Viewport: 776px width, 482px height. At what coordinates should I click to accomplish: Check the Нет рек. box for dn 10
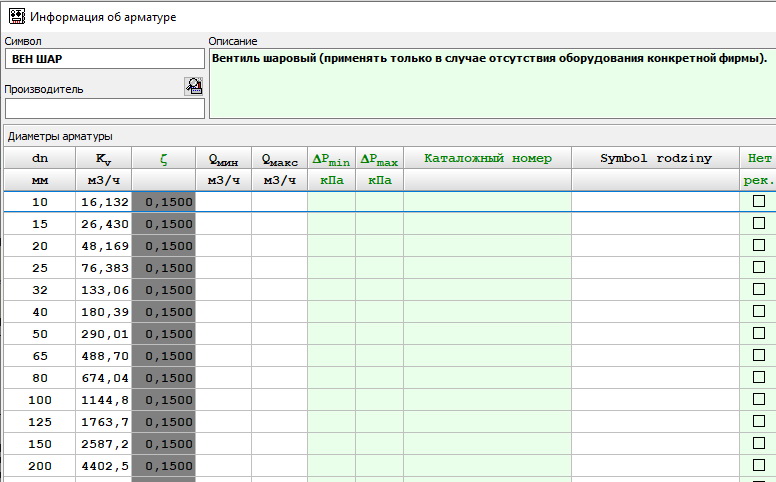[759, 201]
